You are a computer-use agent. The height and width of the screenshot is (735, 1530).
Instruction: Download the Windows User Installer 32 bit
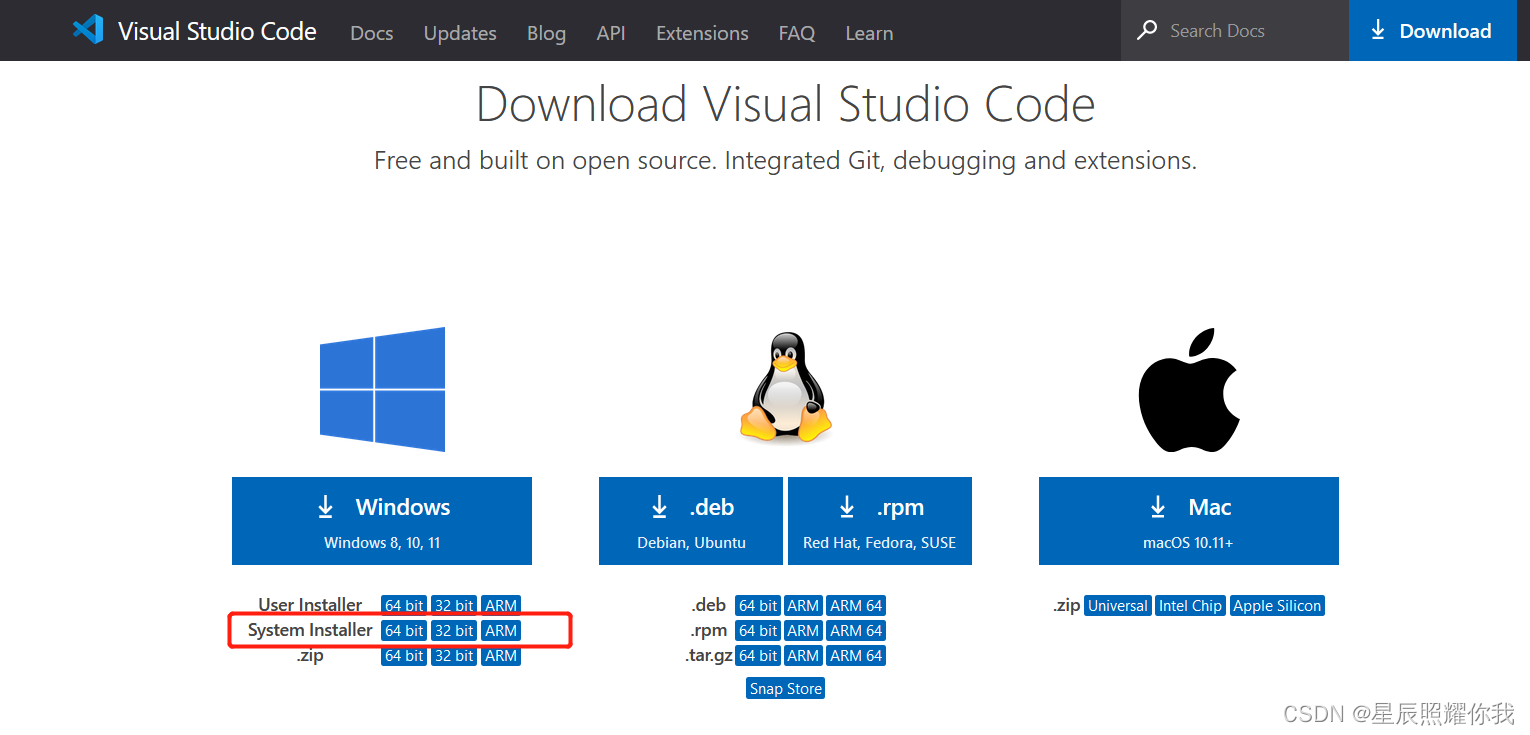(x=454, y=605)
